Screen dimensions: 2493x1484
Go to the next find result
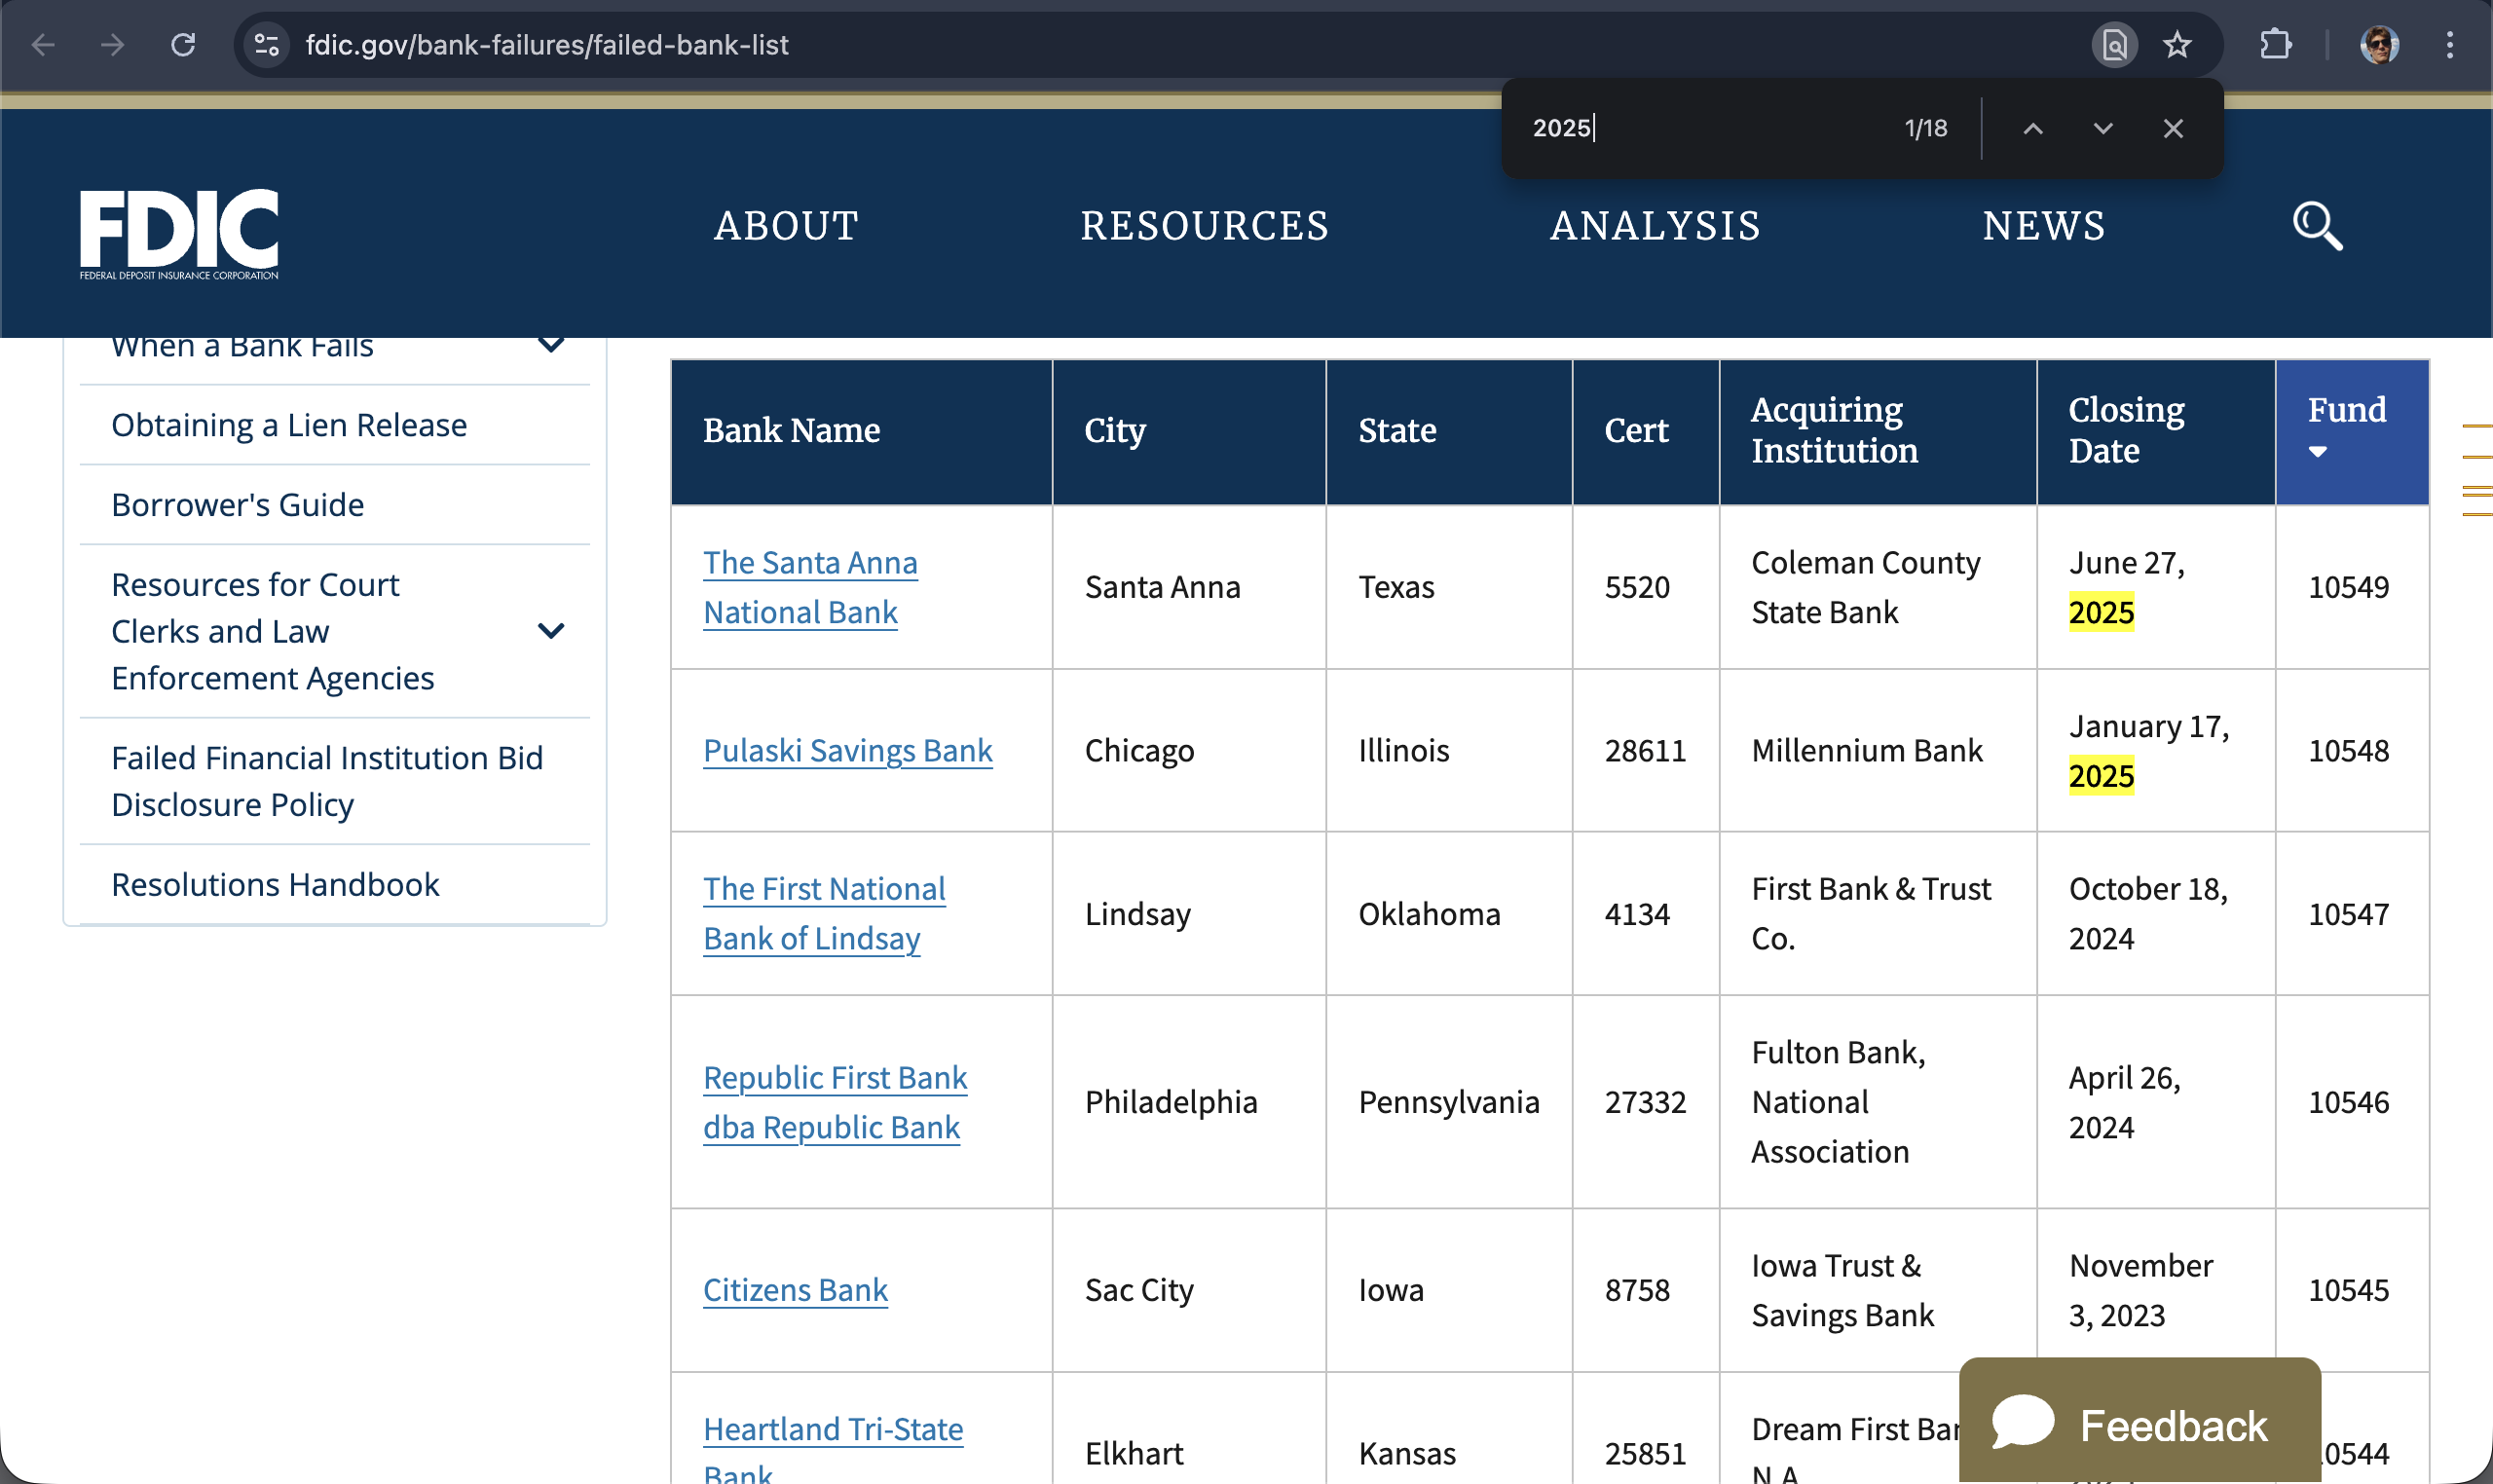pyautogui.click(x=2103, y=128)
